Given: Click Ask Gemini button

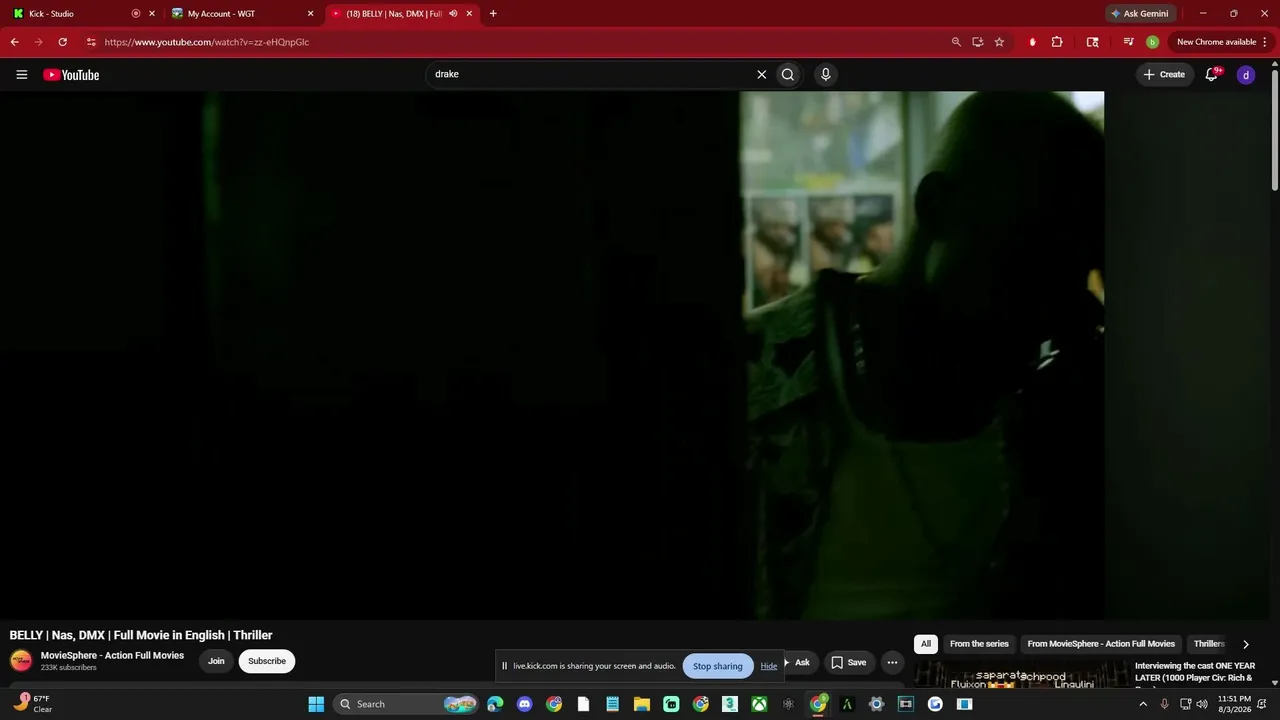Looking at the screenshot, I should coord(1139,14).
